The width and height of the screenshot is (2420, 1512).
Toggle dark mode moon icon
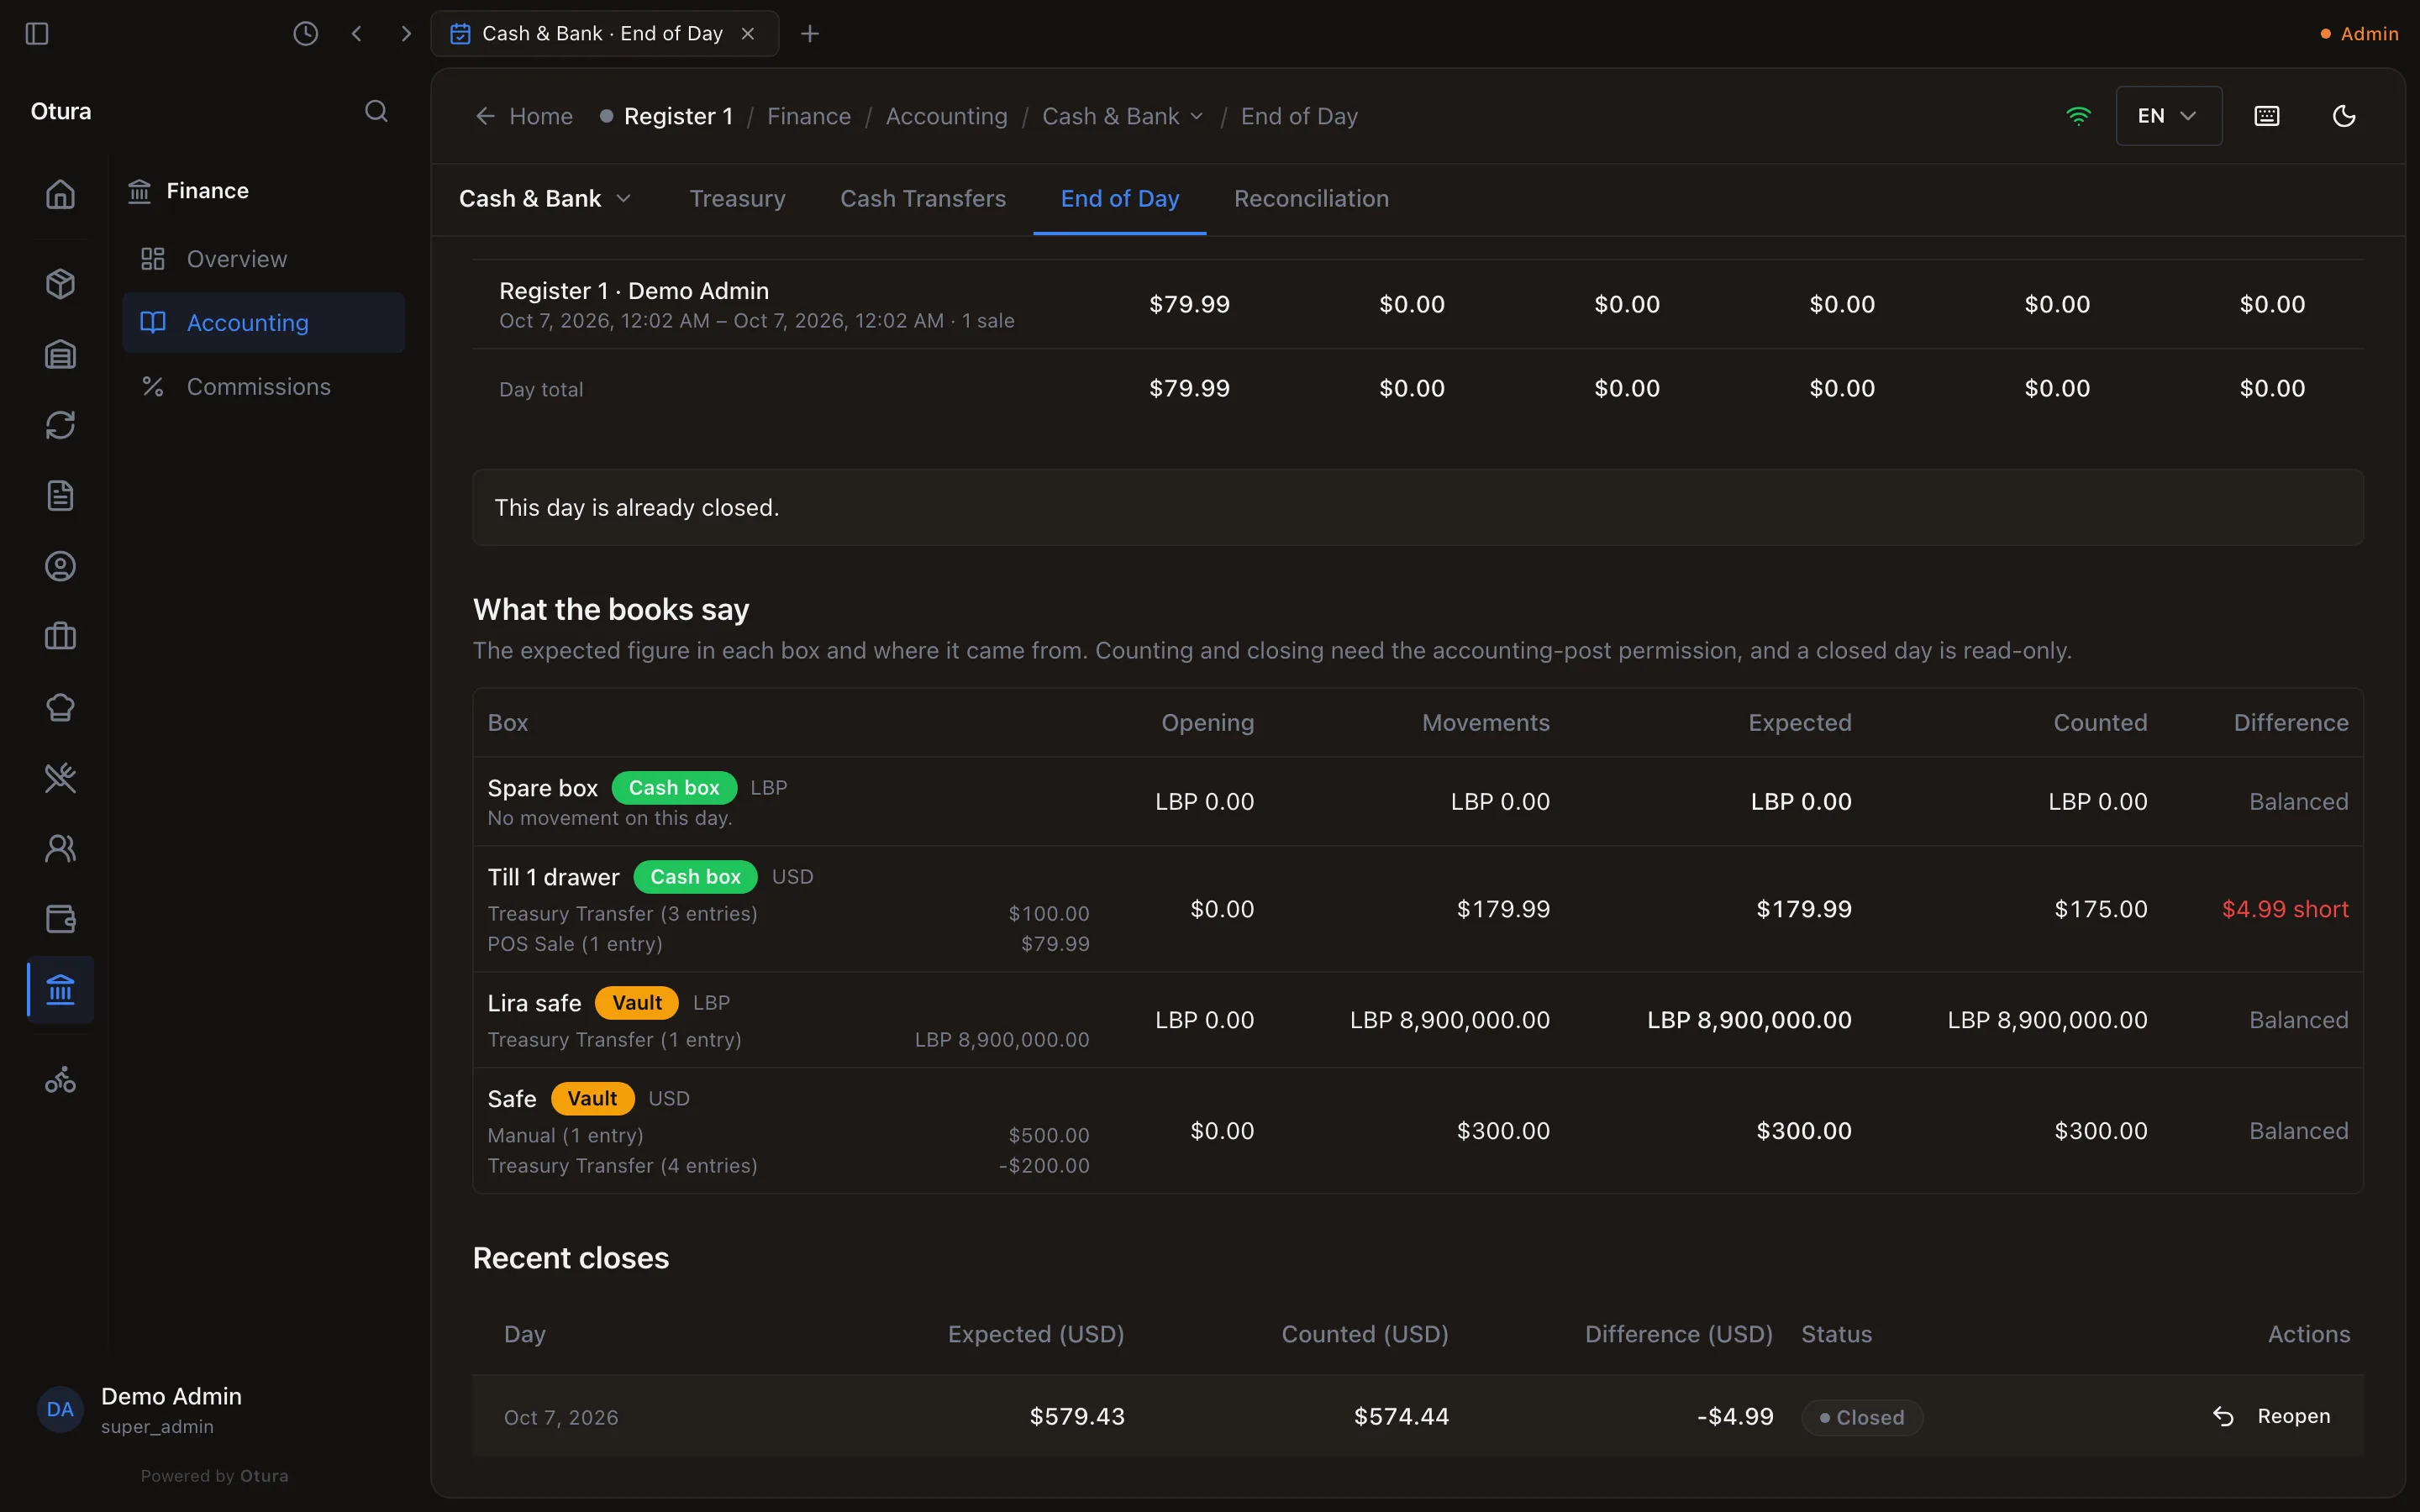pyautogui.click(x=2344, y=116)
